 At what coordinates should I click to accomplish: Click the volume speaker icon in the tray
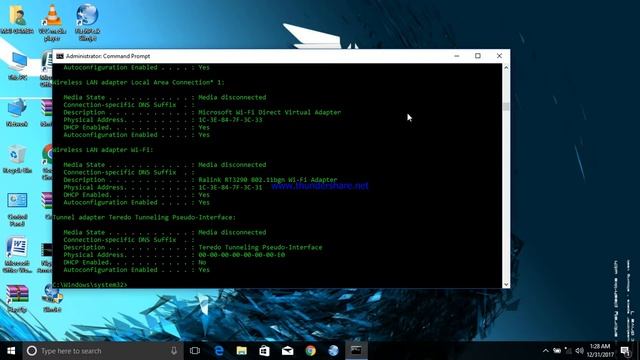tap(579, 351)
